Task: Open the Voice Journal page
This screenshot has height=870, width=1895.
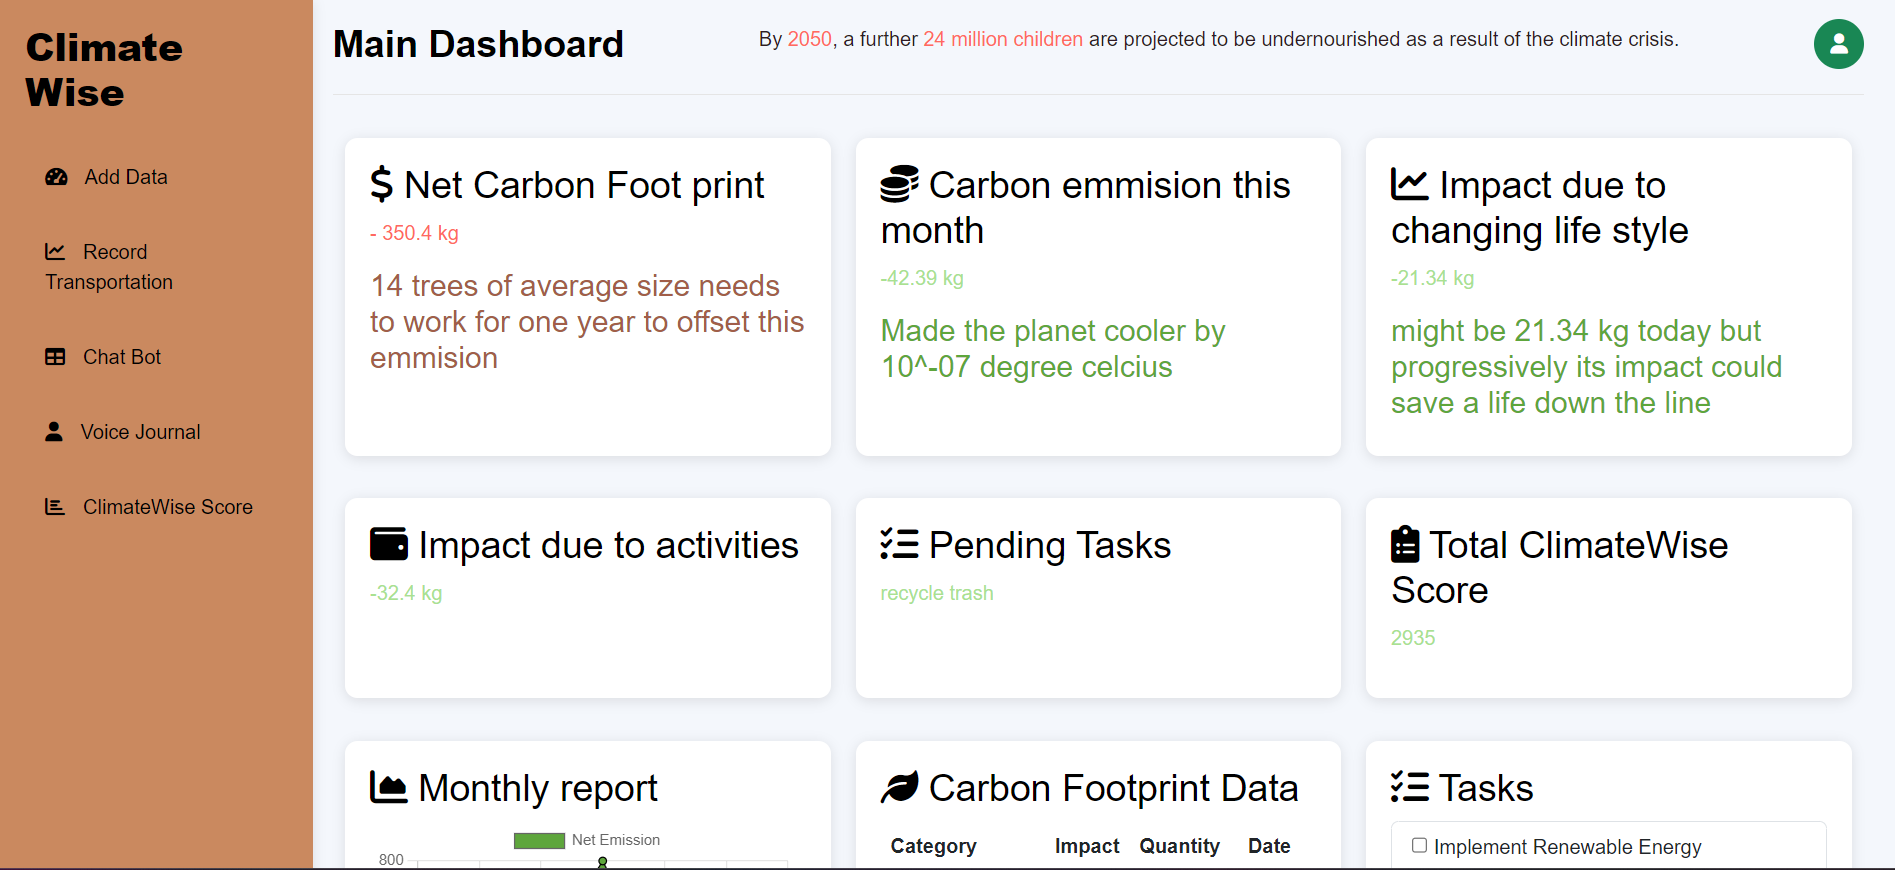Action: point(141,432)
